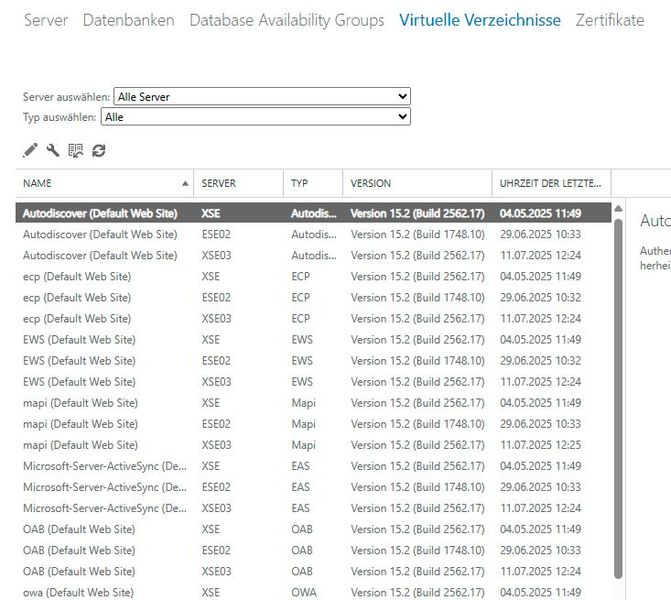671x600 pixels.
Task: Select Microsoft-Server-ActiveSync row for XSE
Action: 314,466
